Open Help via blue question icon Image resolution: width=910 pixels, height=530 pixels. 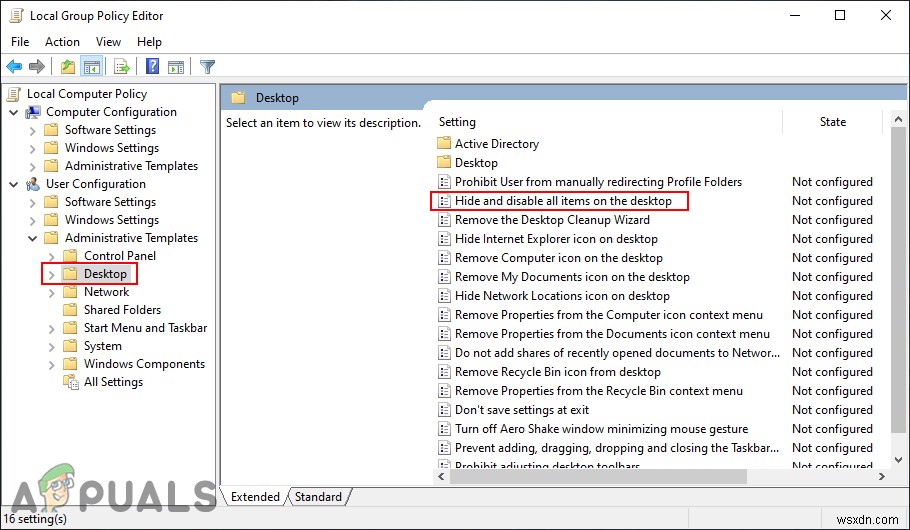(x=153, y=67)
